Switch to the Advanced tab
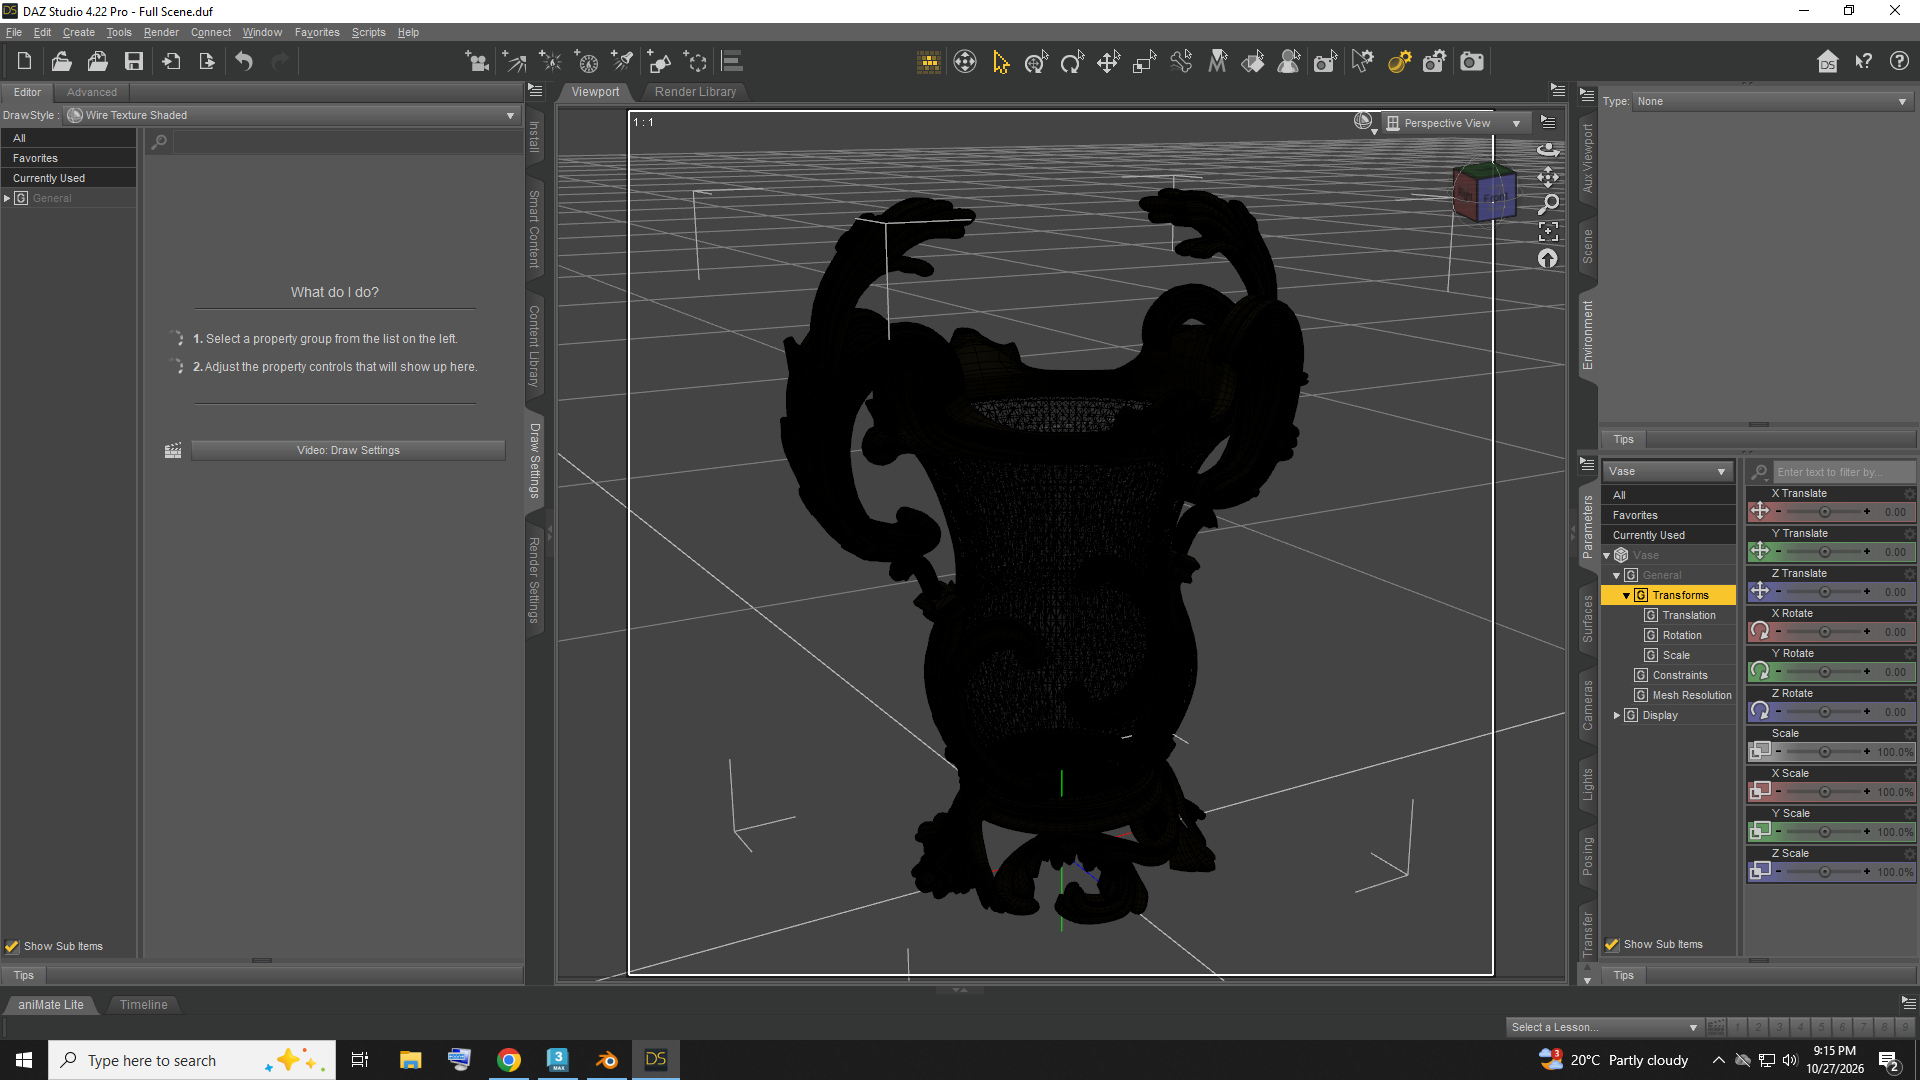This screenshot has height=1080, width=1920. [x=92, y=92]
